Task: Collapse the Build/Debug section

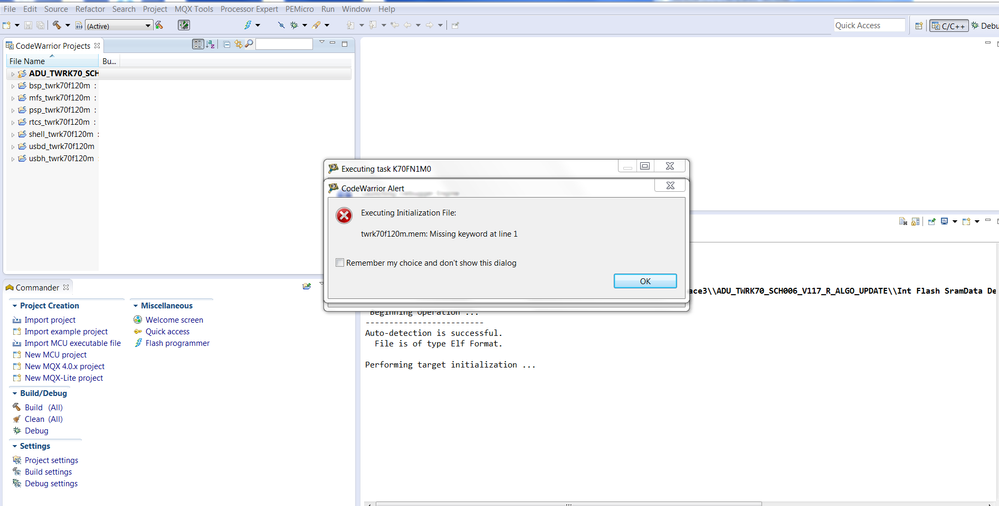Action: (x=14, y=393)
